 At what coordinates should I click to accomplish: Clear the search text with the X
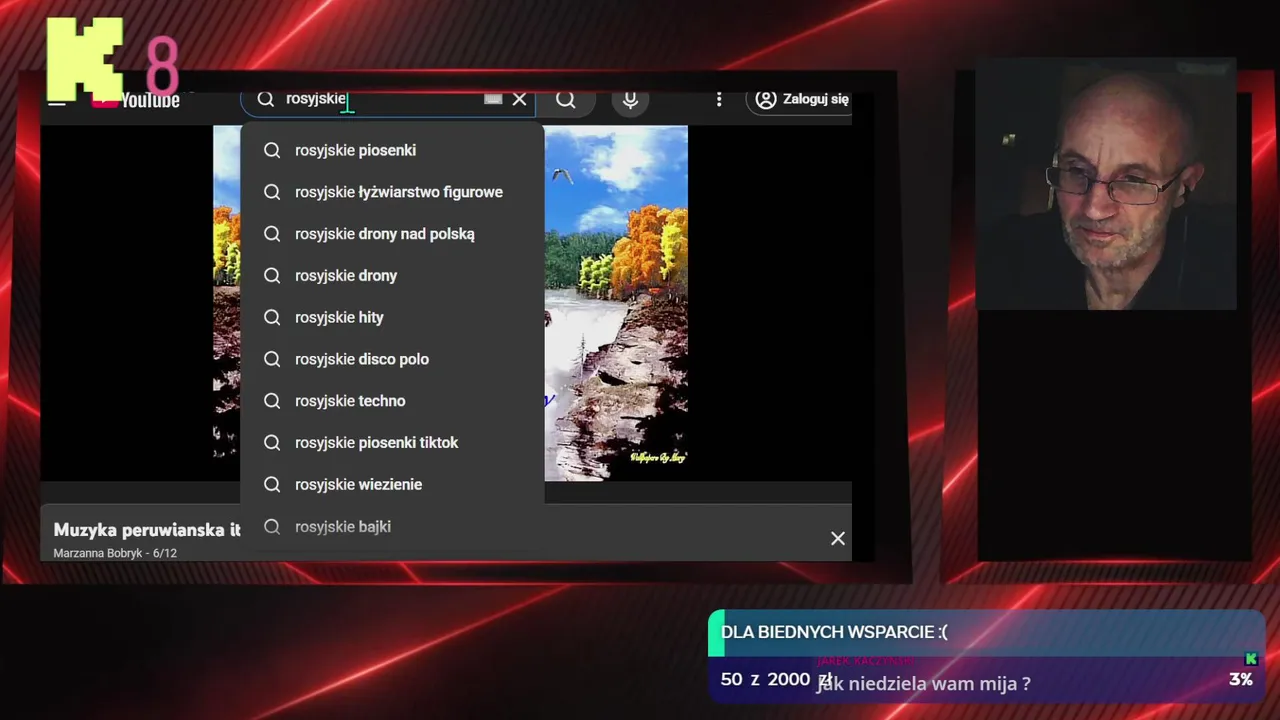[519, 99]
